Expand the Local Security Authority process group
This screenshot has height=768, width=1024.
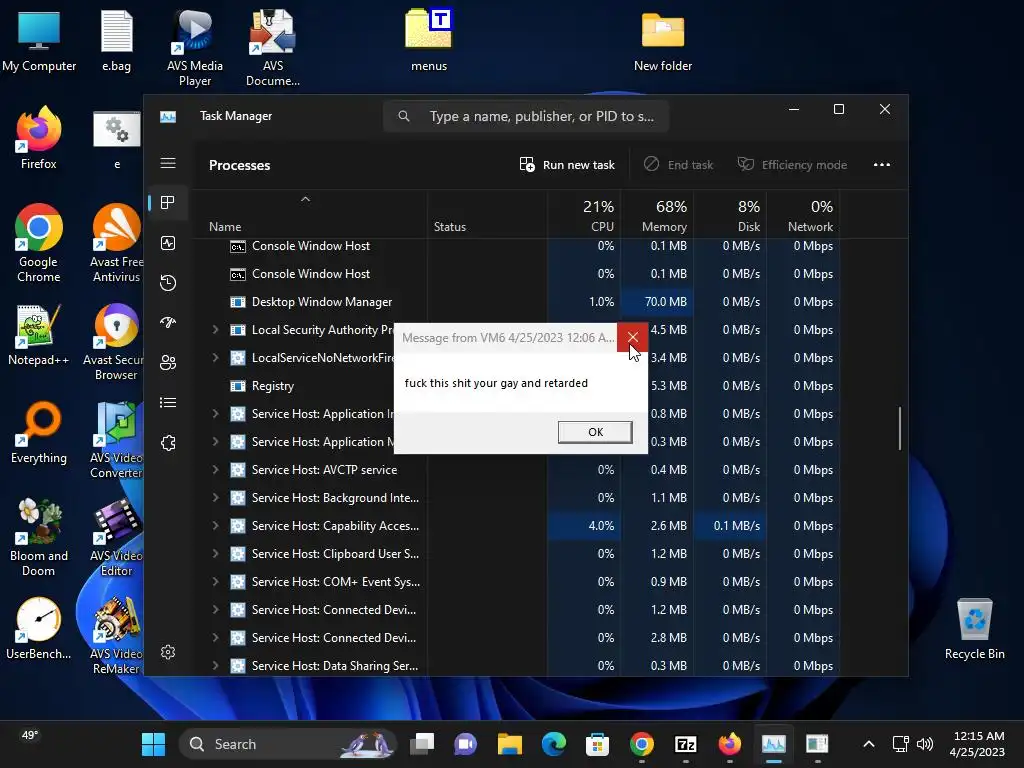pos(215,330)
